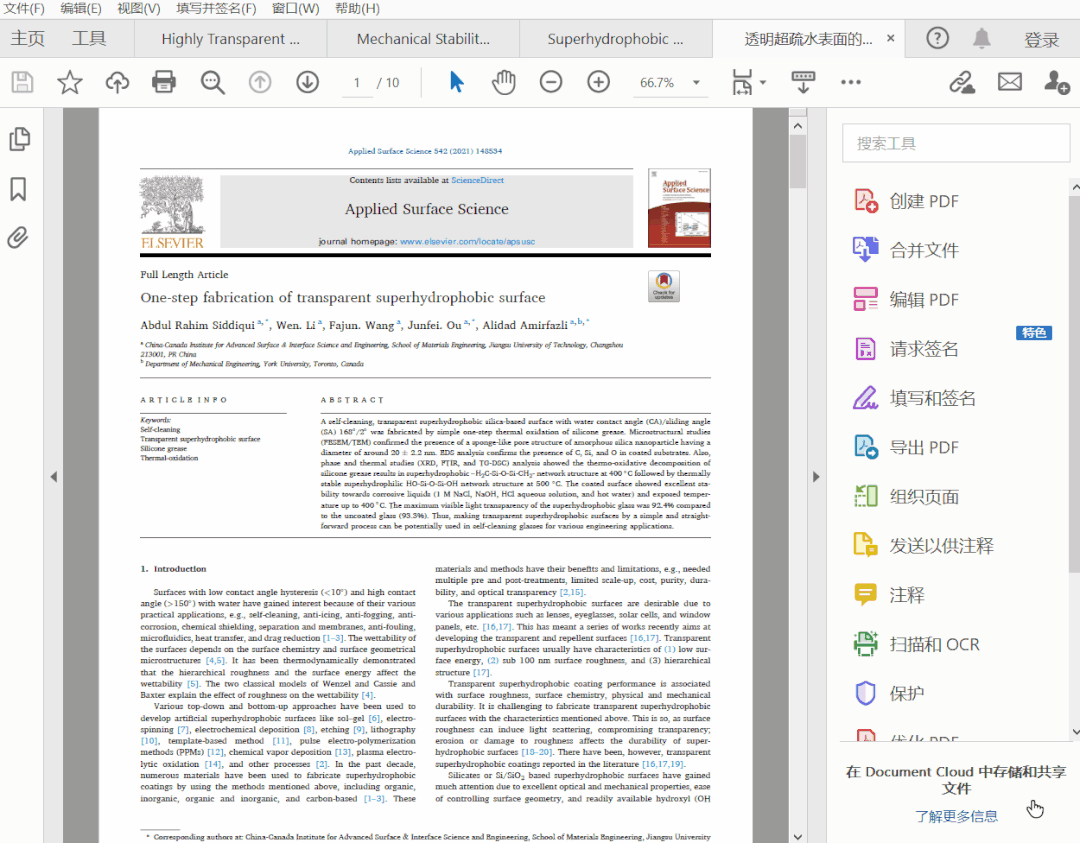Open the 文件(F) menu
Image resolution: width=1080 pixels, height=843 pixels.
[24, 8]
